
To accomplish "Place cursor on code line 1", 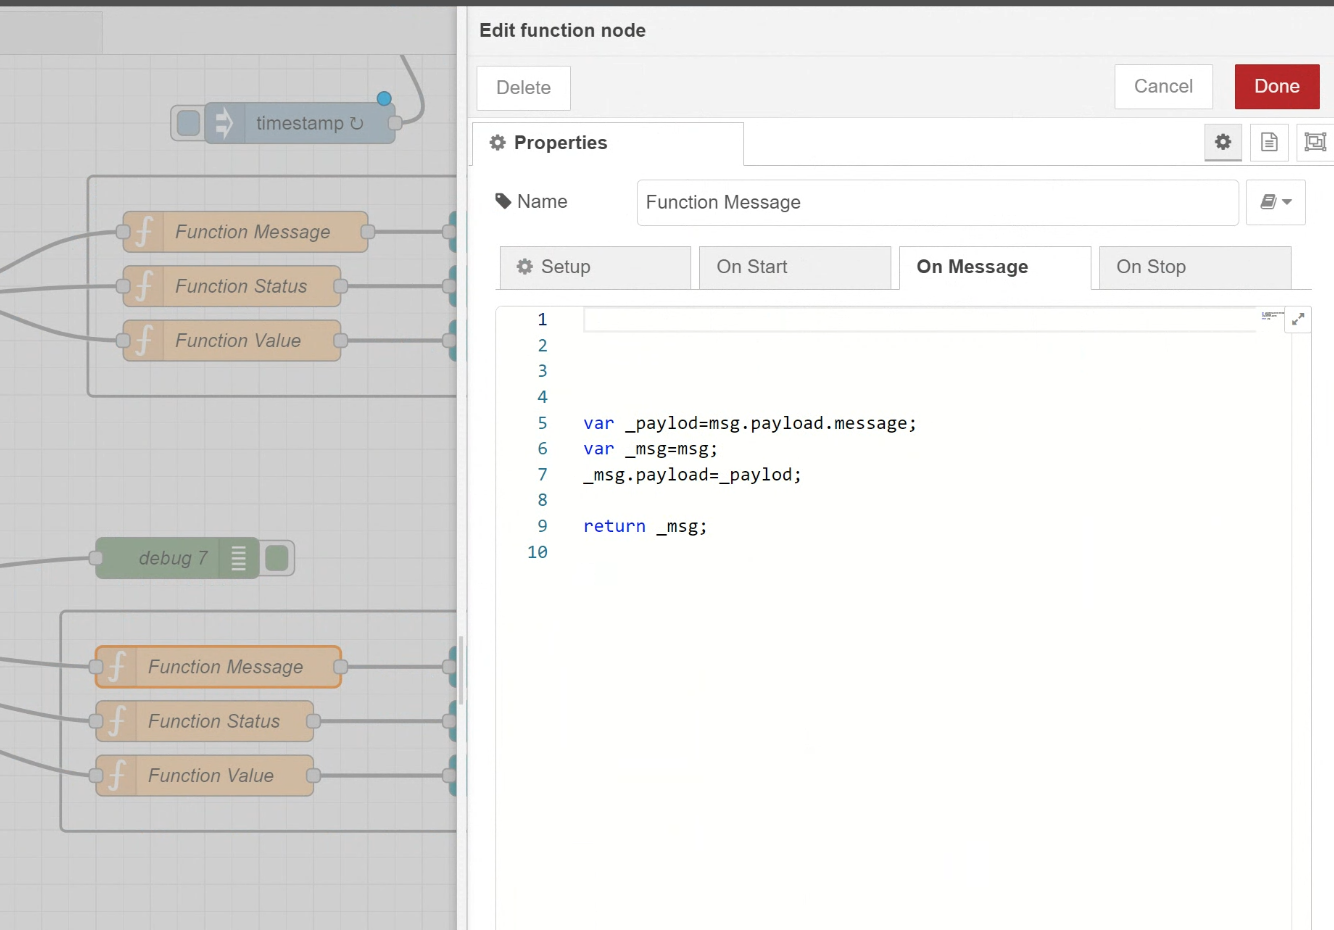I will (920, 320).
